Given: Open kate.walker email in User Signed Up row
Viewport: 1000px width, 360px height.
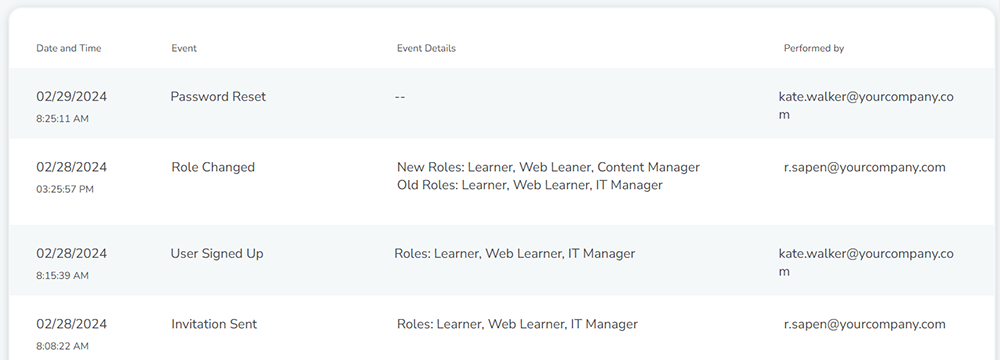Looking at the screenshot, I should click(866, 262).
